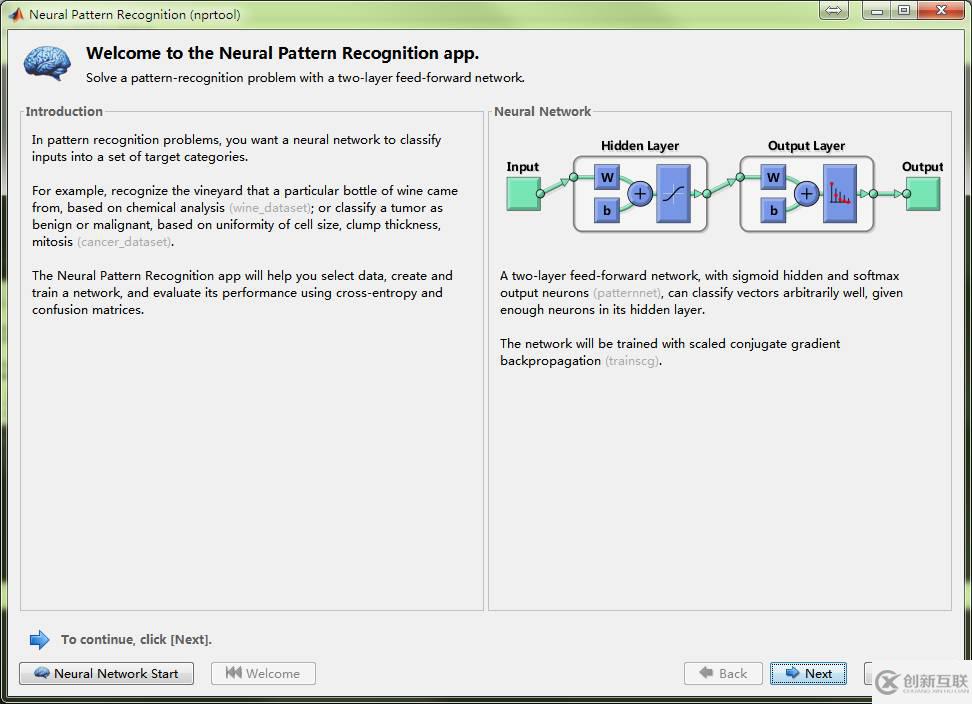Select Output Layer b bias block

pos(773,210)
